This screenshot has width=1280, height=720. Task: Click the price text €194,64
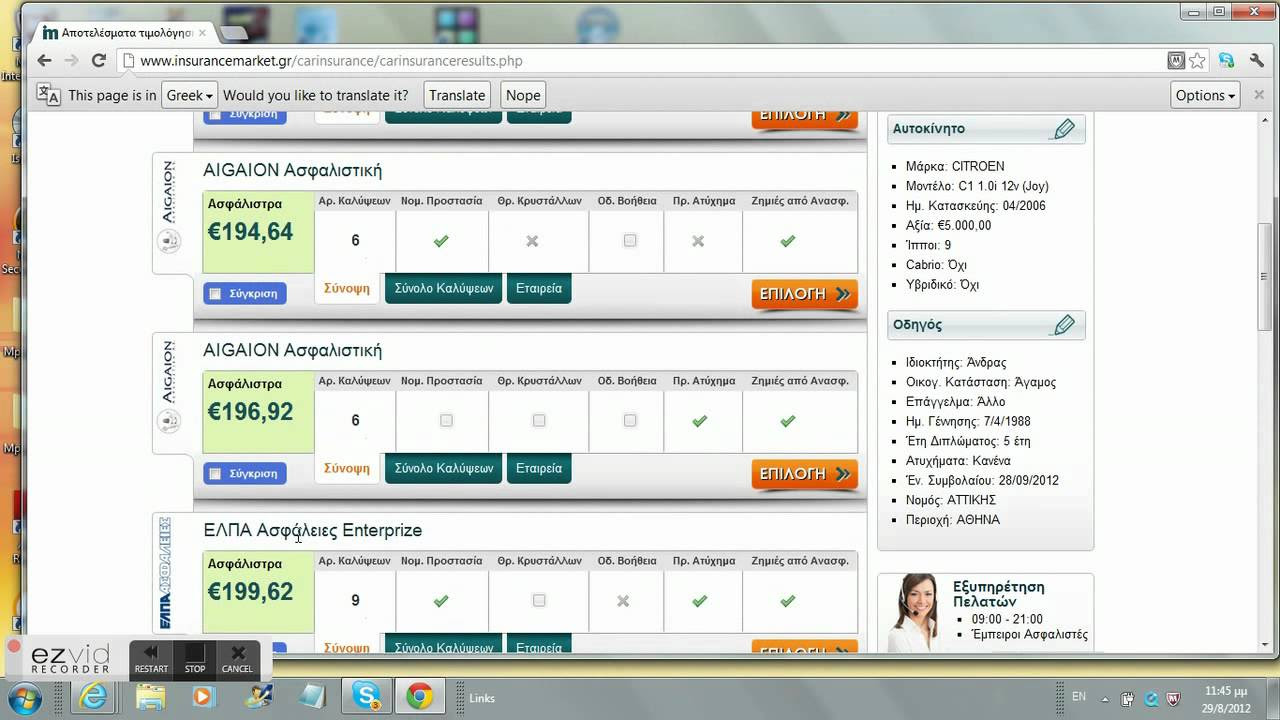pyautogui.click(x=250, y=232)
